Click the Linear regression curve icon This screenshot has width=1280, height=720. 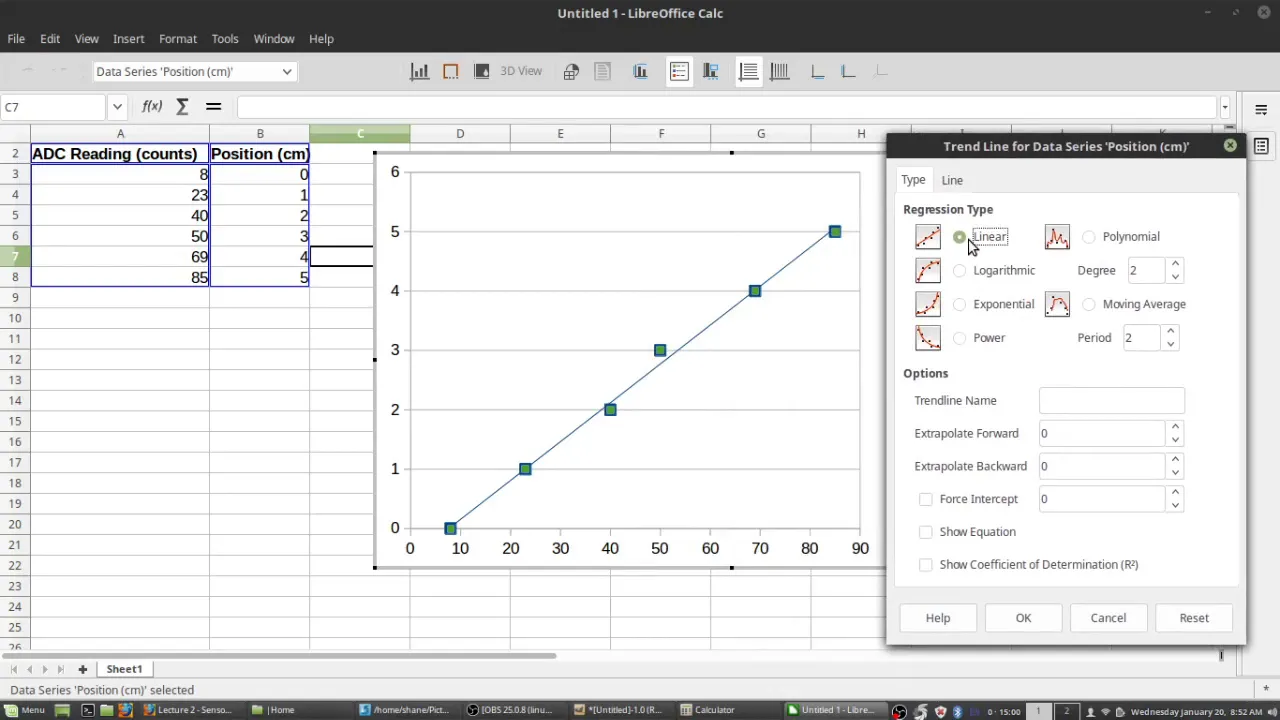pyautogui.click(x=928, y=237)
